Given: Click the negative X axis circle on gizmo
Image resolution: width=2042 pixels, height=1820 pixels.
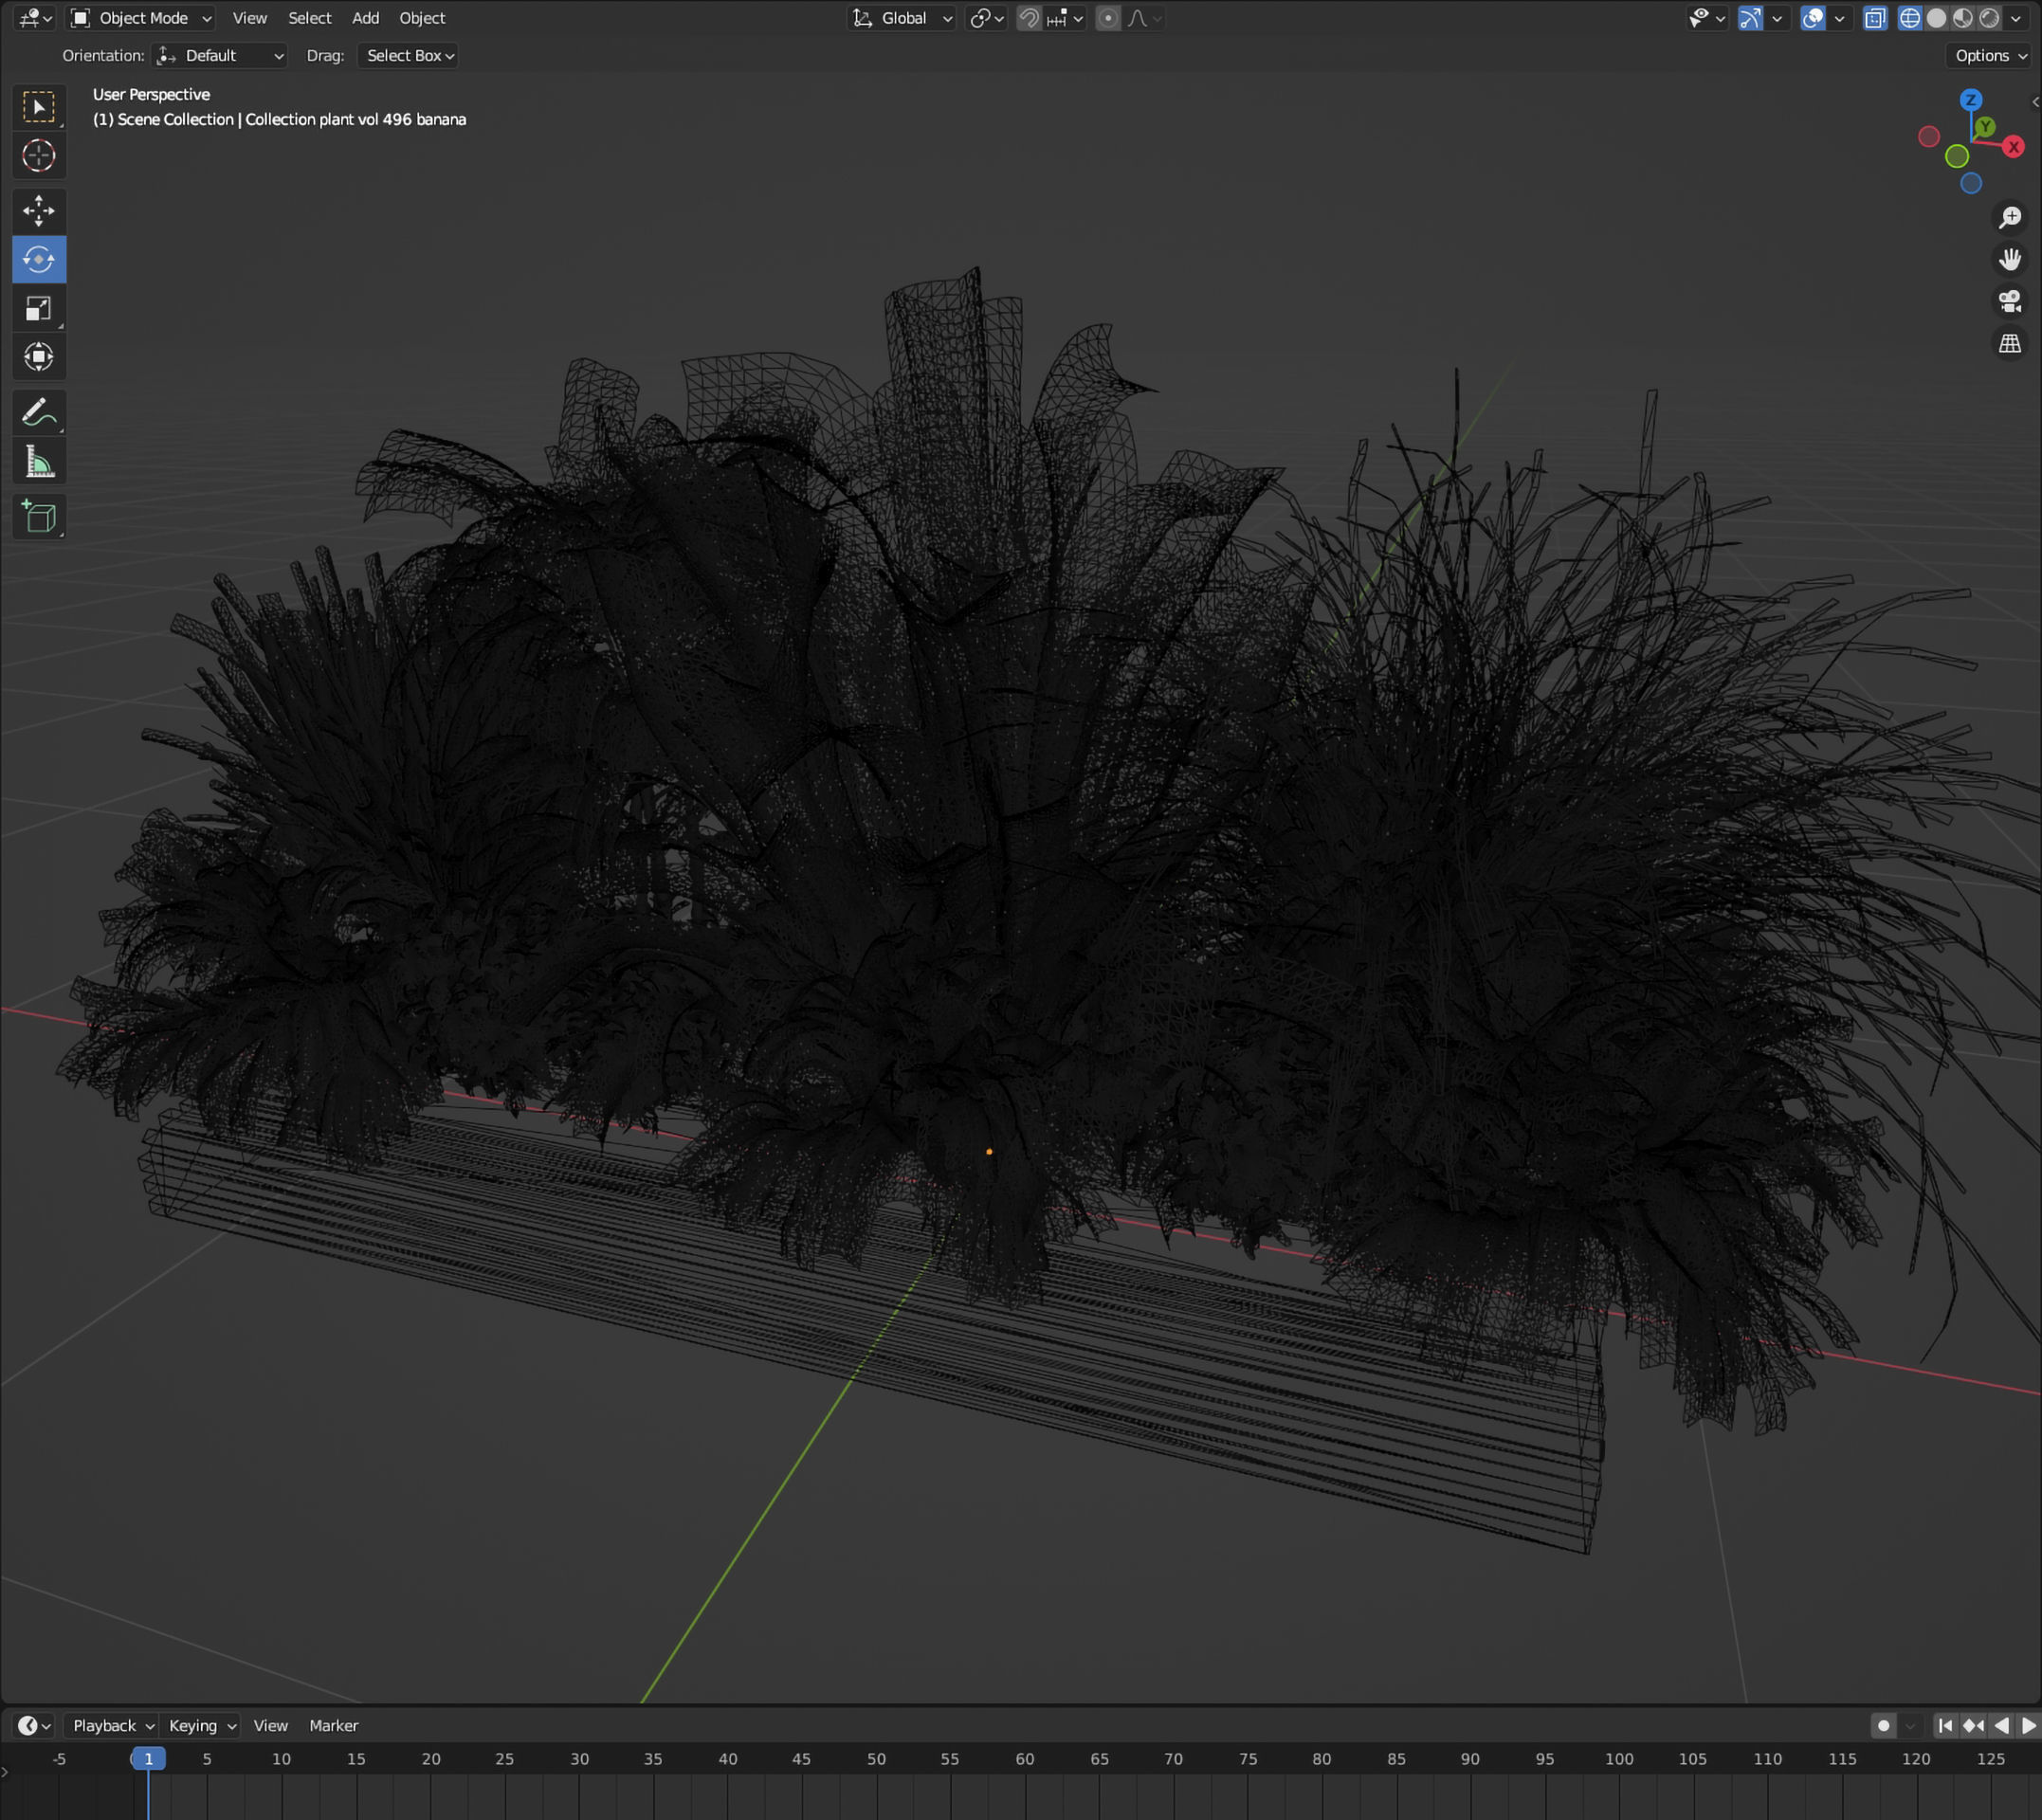Looking at the screenshot, I should coord(1929,137).
